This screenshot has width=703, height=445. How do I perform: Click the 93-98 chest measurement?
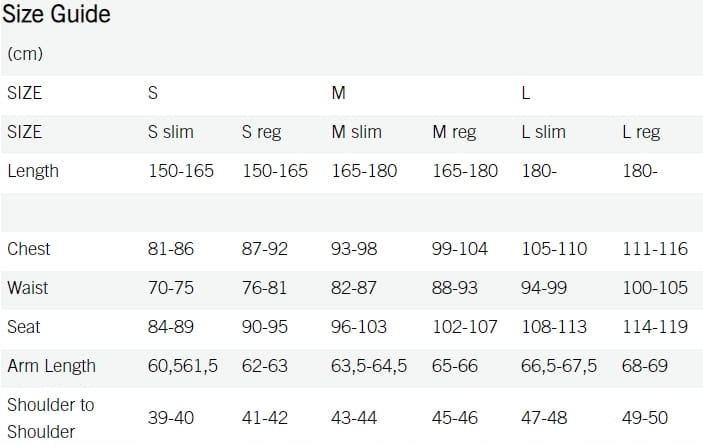(354, 249)
